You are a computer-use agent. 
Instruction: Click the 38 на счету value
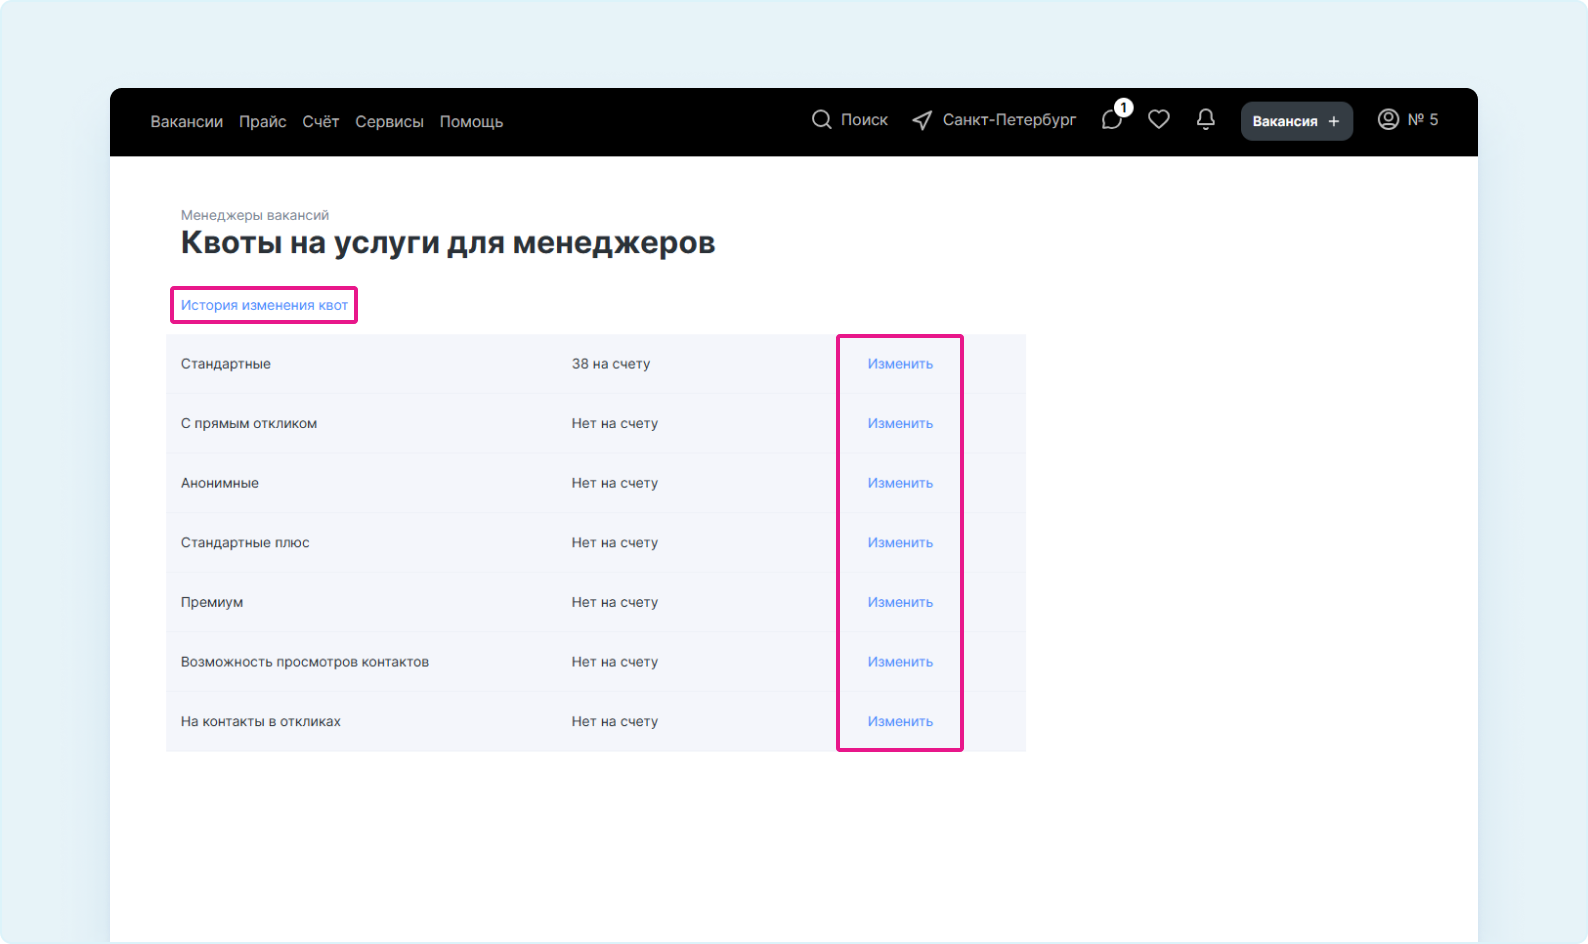[611, 364]
